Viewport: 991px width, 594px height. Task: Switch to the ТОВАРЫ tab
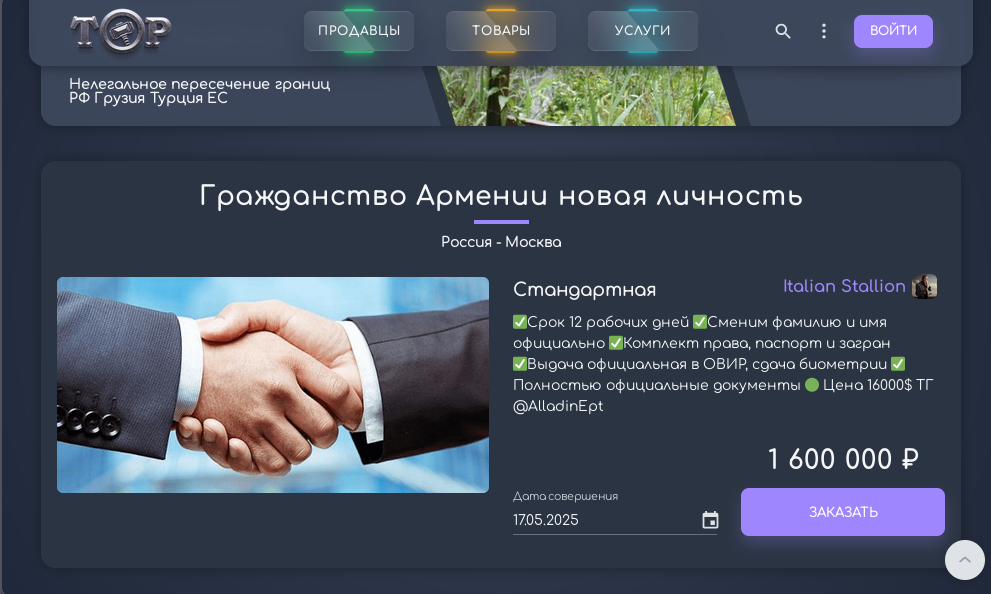click(x=501, y=30)
